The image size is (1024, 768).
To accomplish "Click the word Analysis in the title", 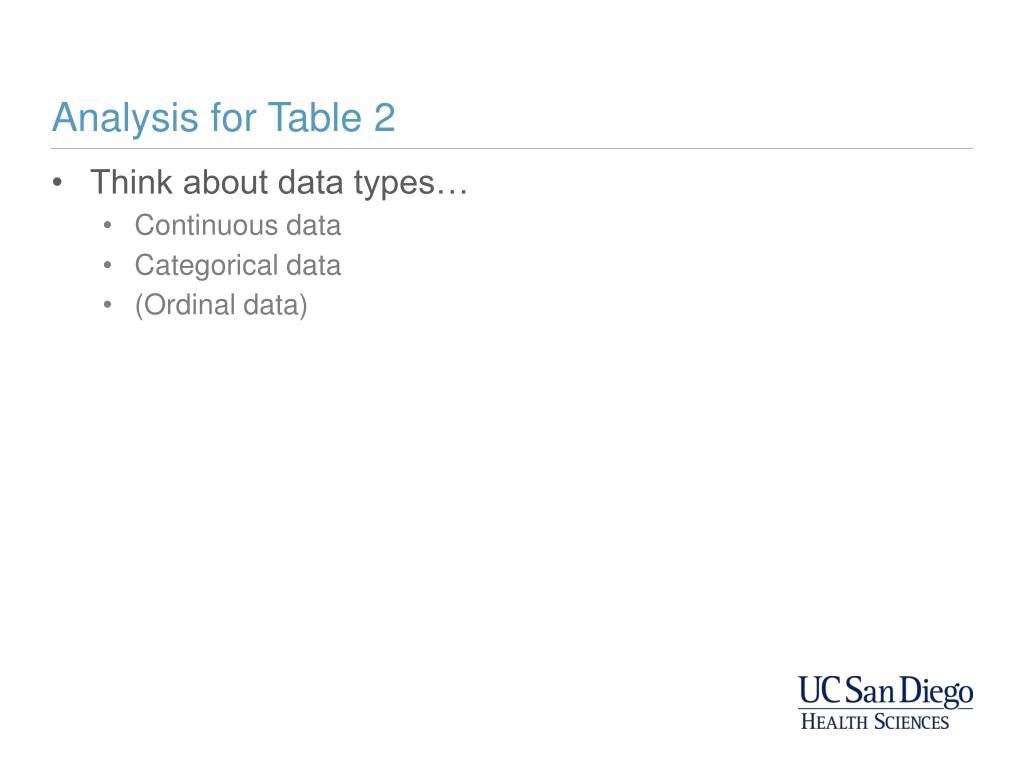I will pyautogui.click(x=125, y=119).
